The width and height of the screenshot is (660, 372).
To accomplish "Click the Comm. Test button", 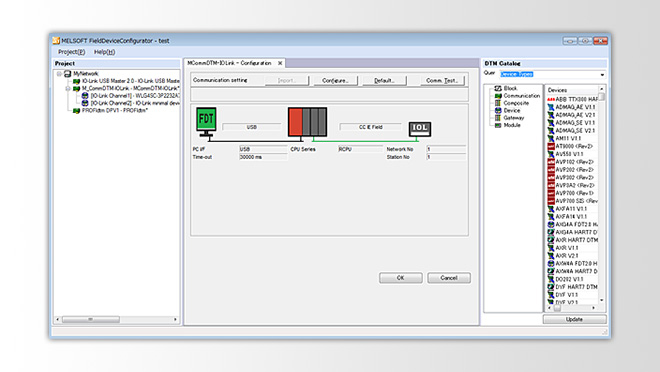I will click(x=442, y=80).
